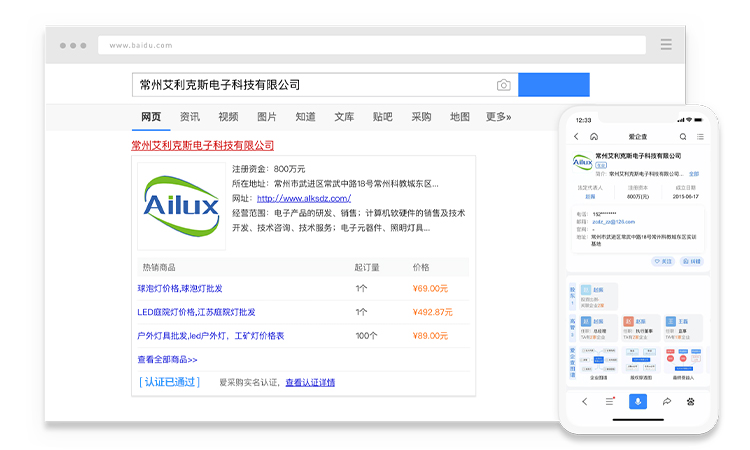Tap the 王磊 executive card
The height and width of the screenshot is (450, 750).
683,328
